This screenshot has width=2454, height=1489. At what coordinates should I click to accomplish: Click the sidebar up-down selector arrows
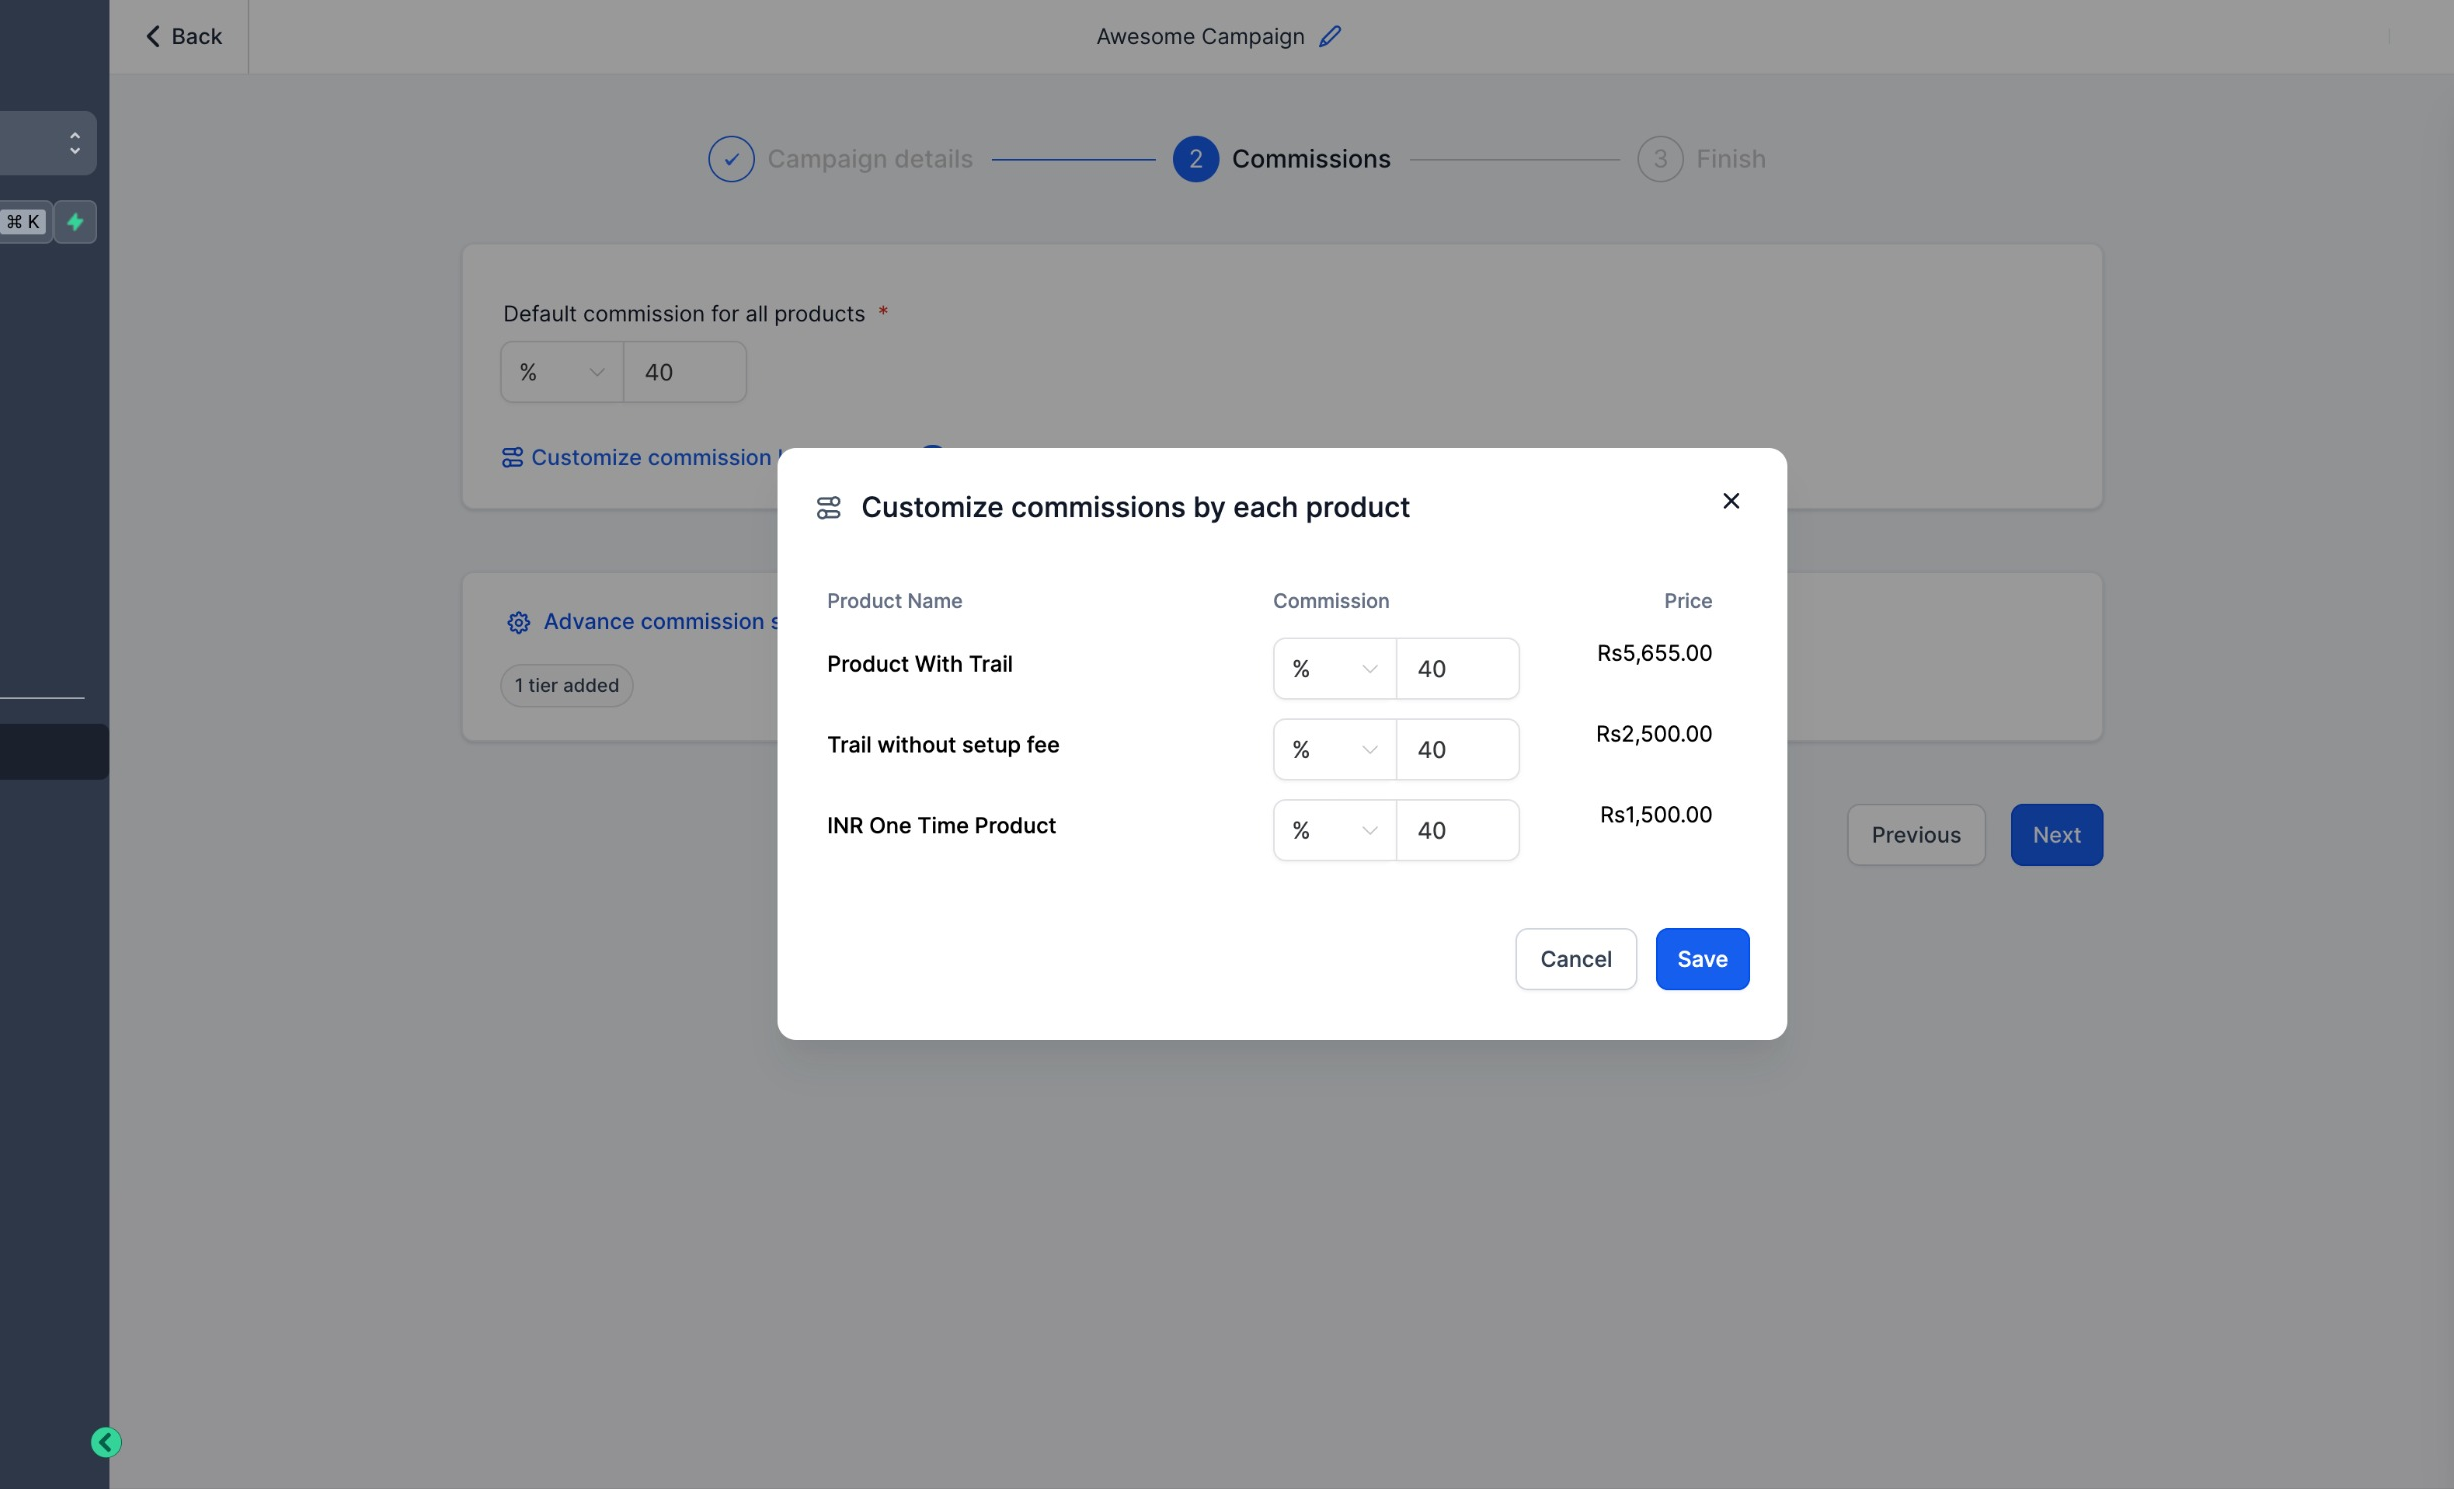click(x=74, y=143)
